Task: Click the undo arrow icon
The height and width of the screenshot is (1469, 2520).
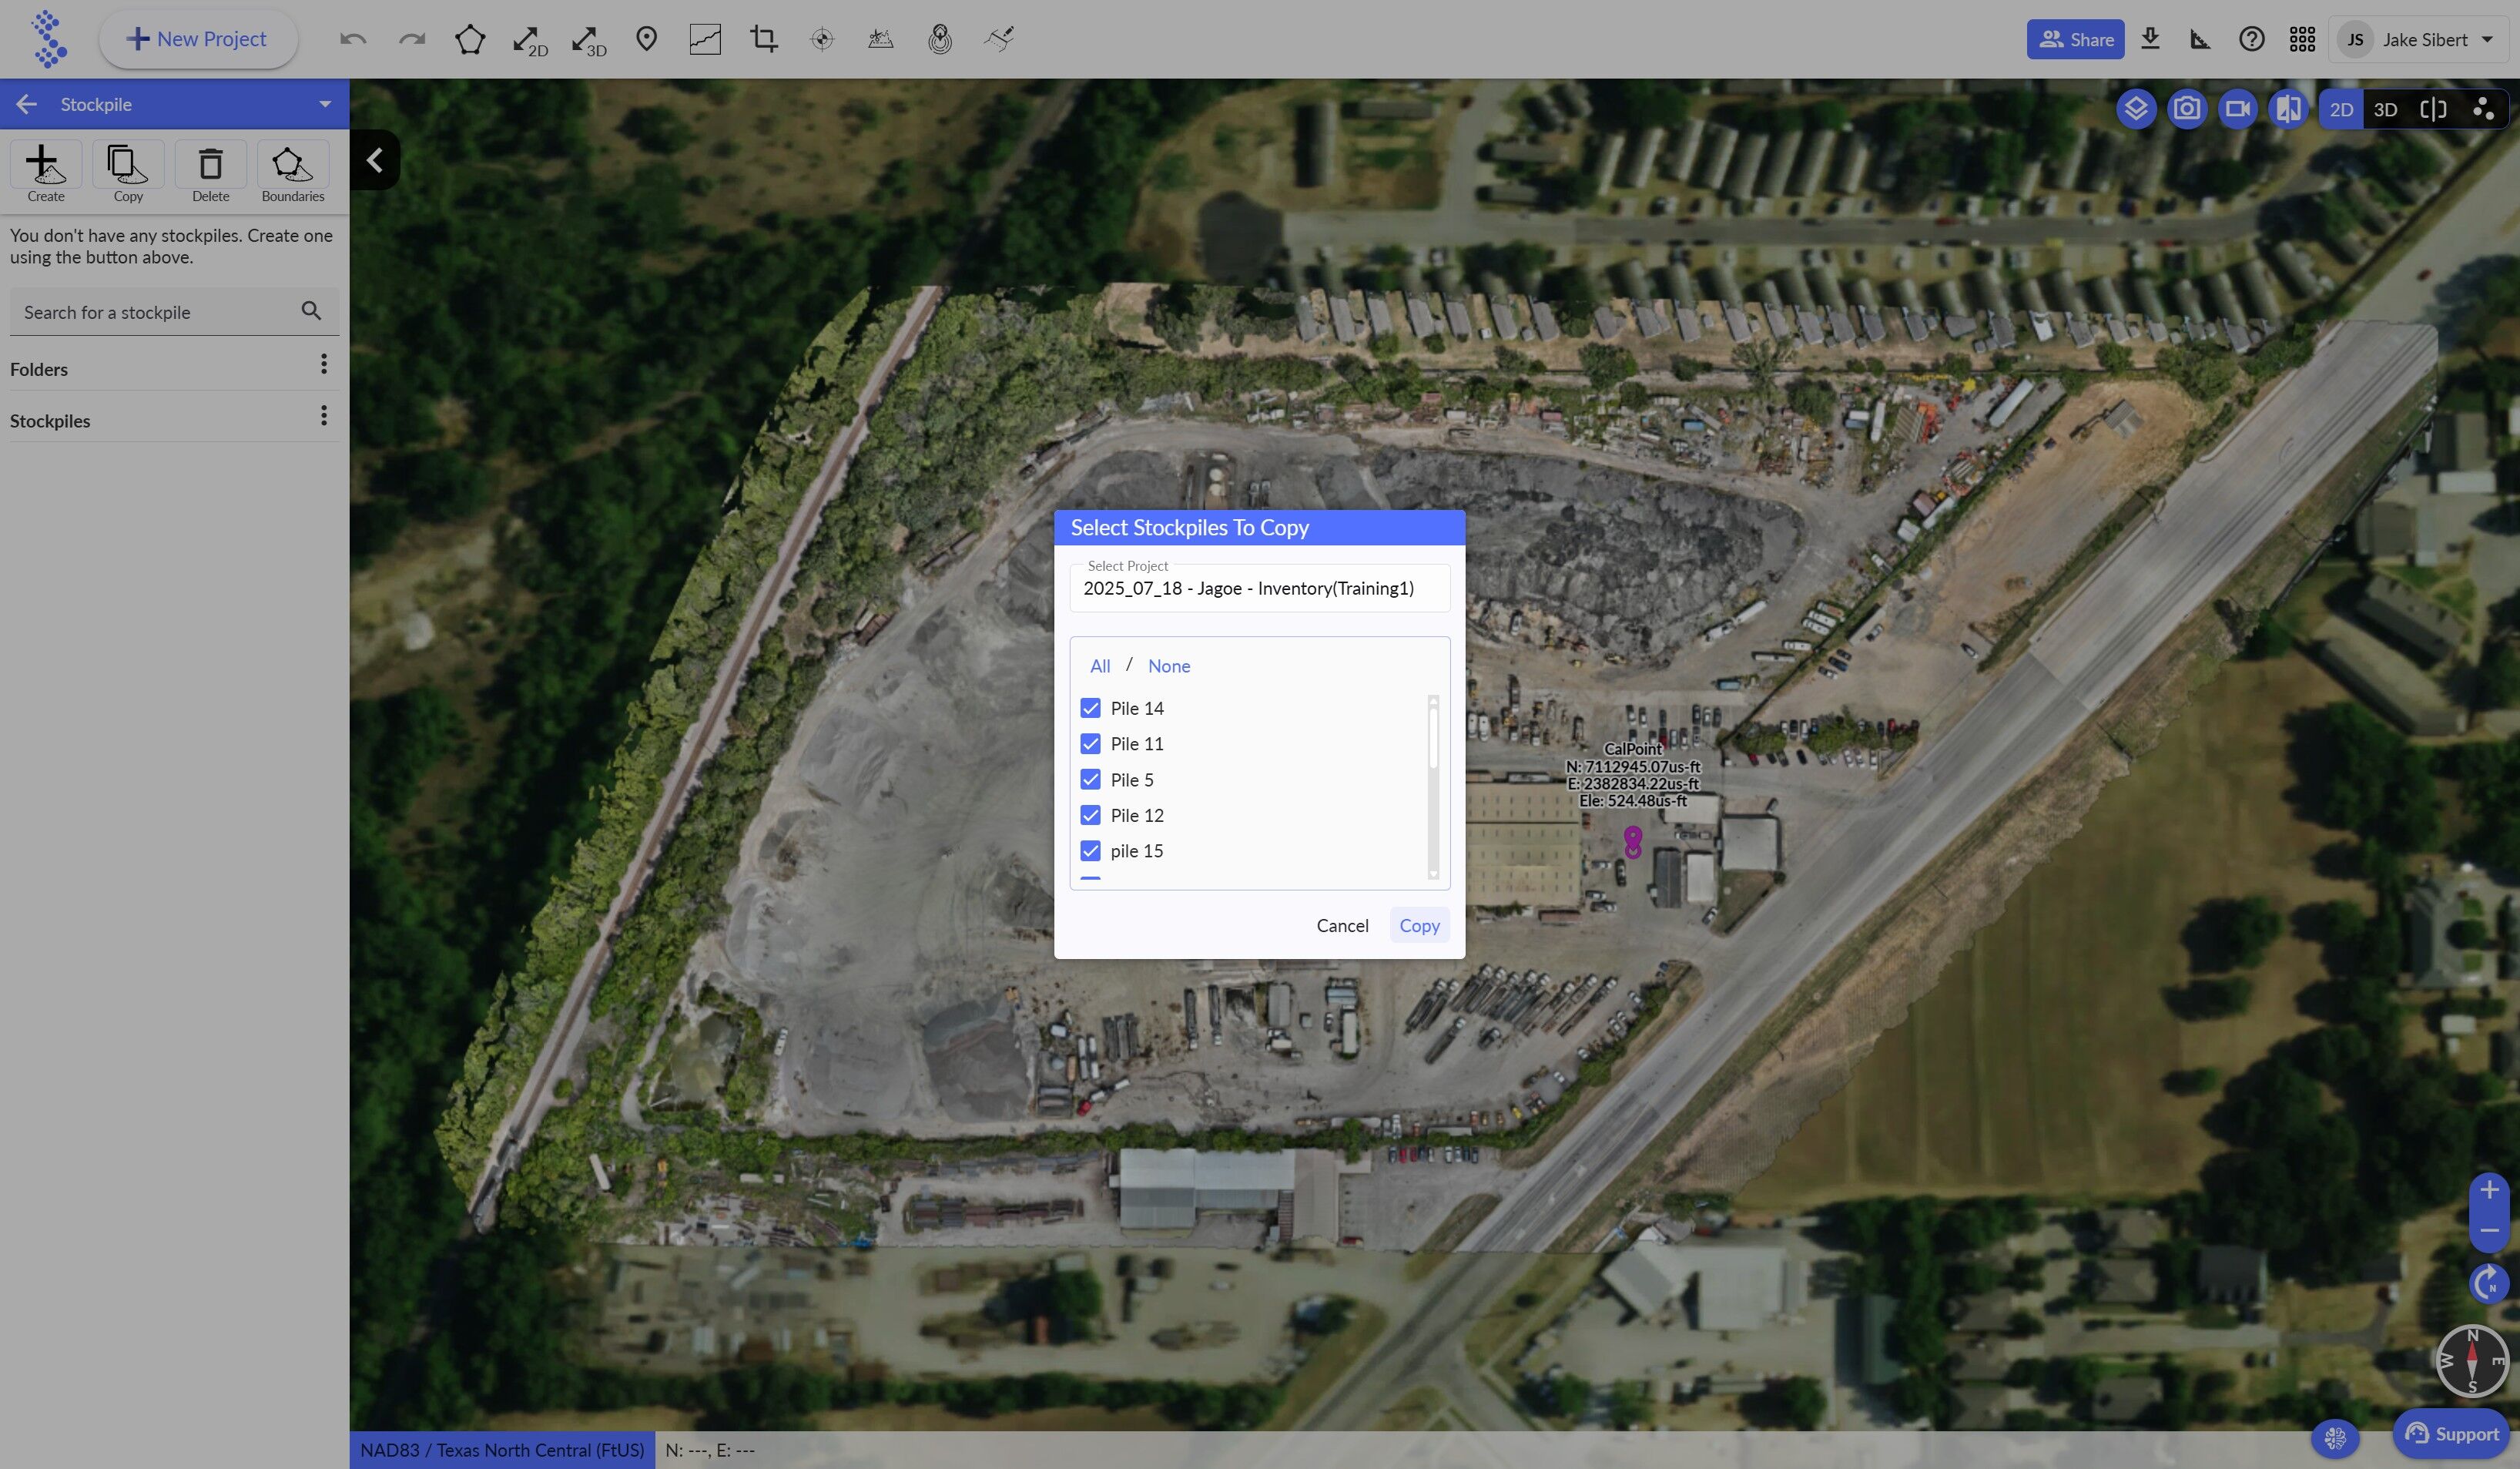Action: point(353,39)
